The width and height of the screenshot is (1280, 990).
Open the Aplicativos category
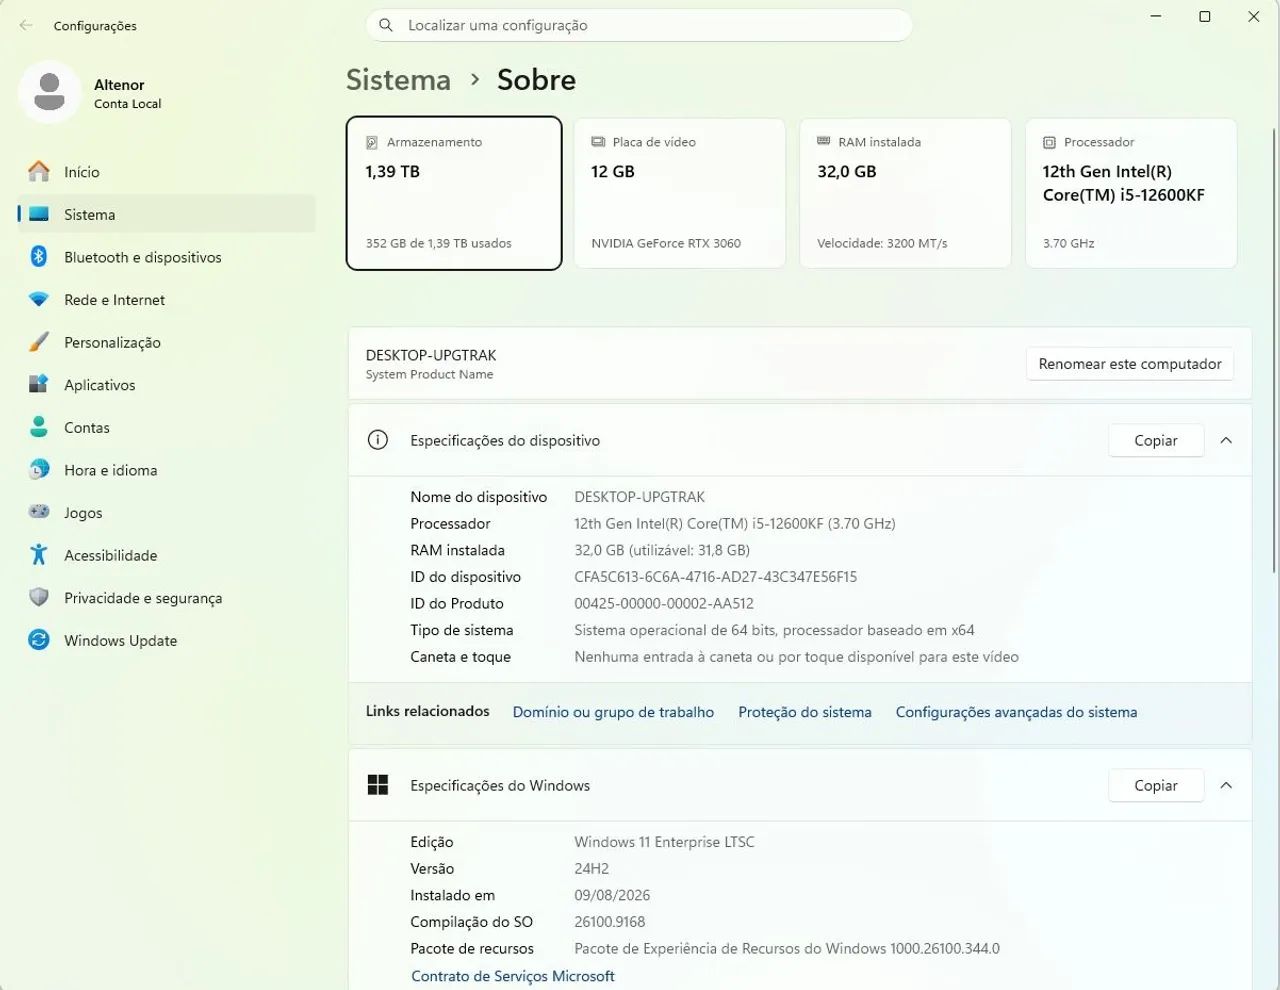tap(166, 385)
